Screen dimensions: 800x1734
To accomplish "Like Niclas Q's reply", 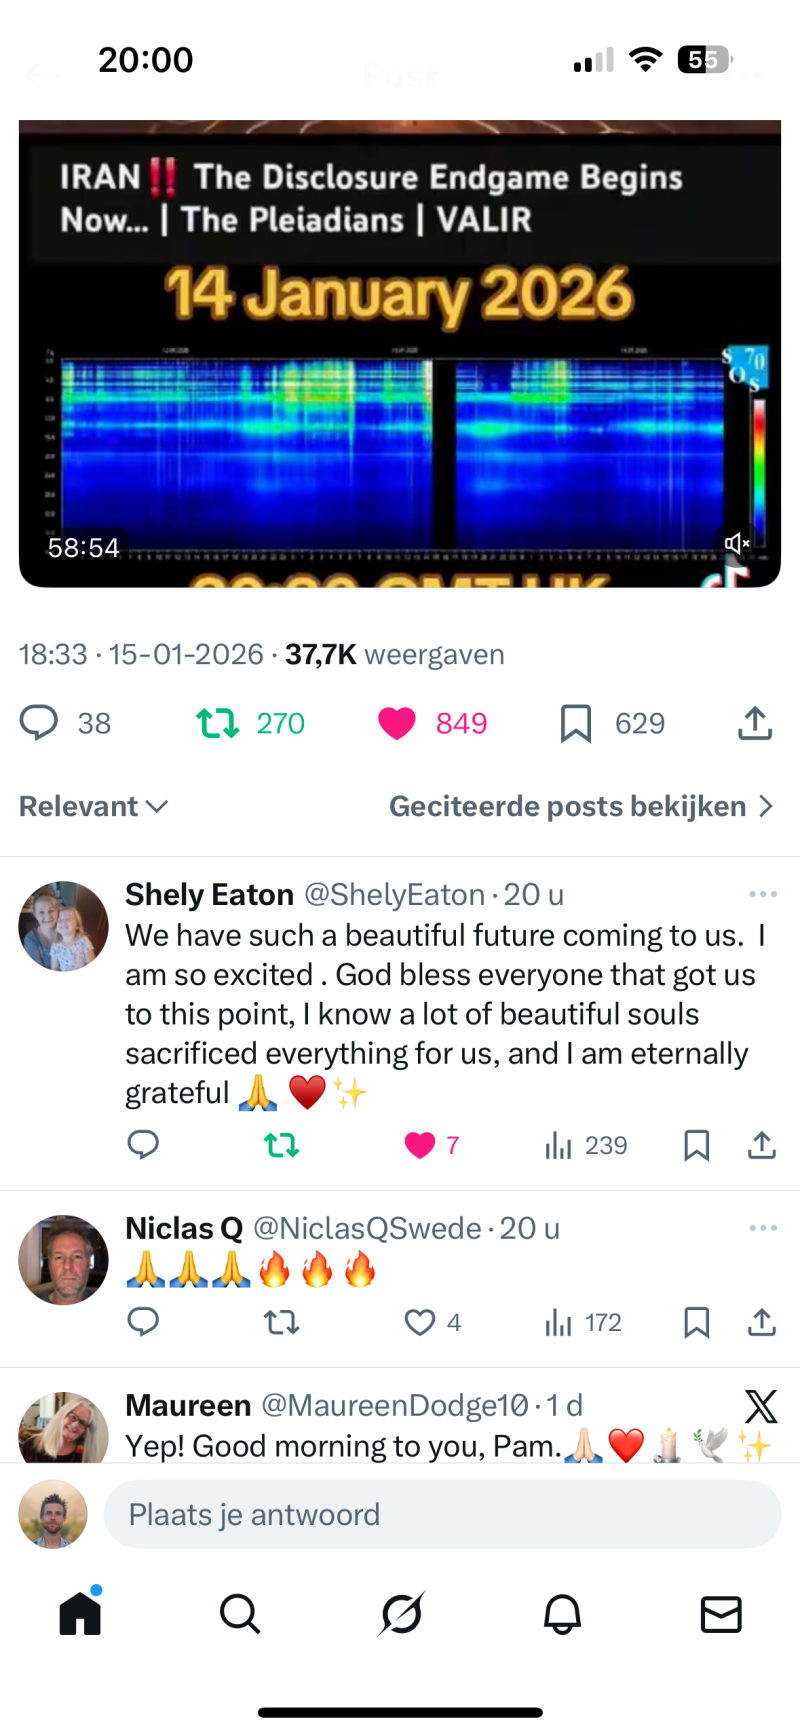I will click(x=420, y=1322).
